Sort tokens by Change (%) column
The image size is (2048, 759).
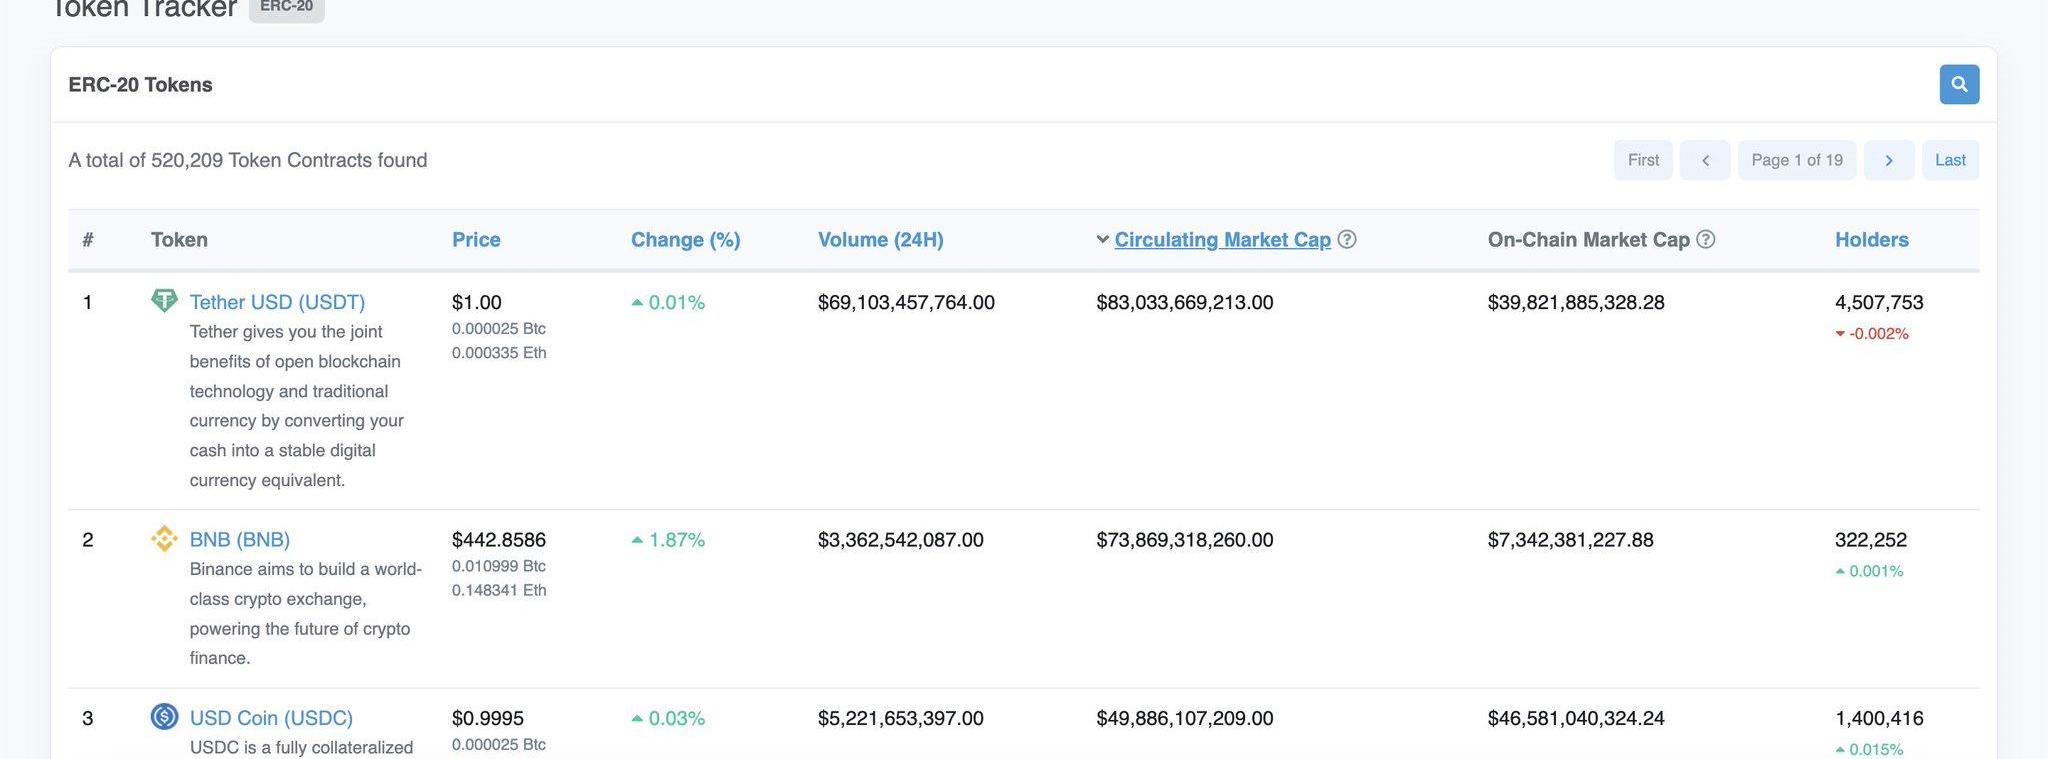point(685,240)
